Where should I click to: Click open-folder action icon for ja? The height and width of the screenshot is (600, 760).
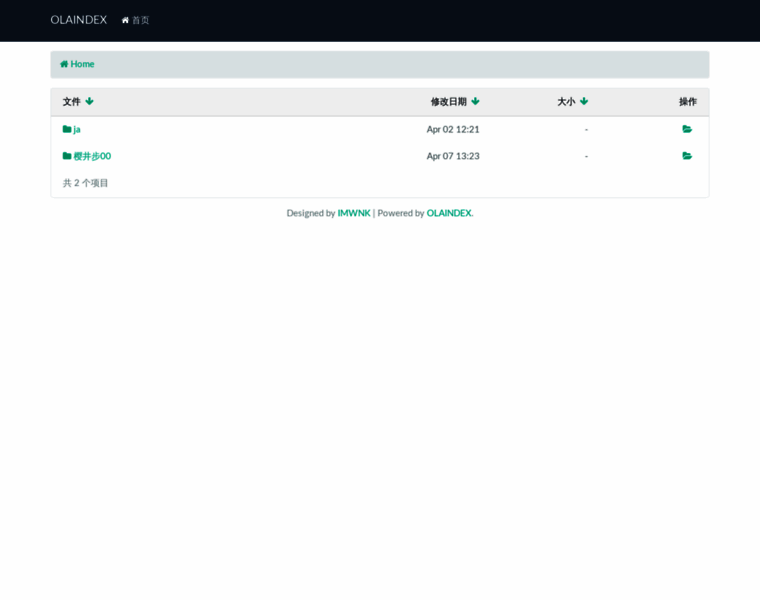pos(687,129)
